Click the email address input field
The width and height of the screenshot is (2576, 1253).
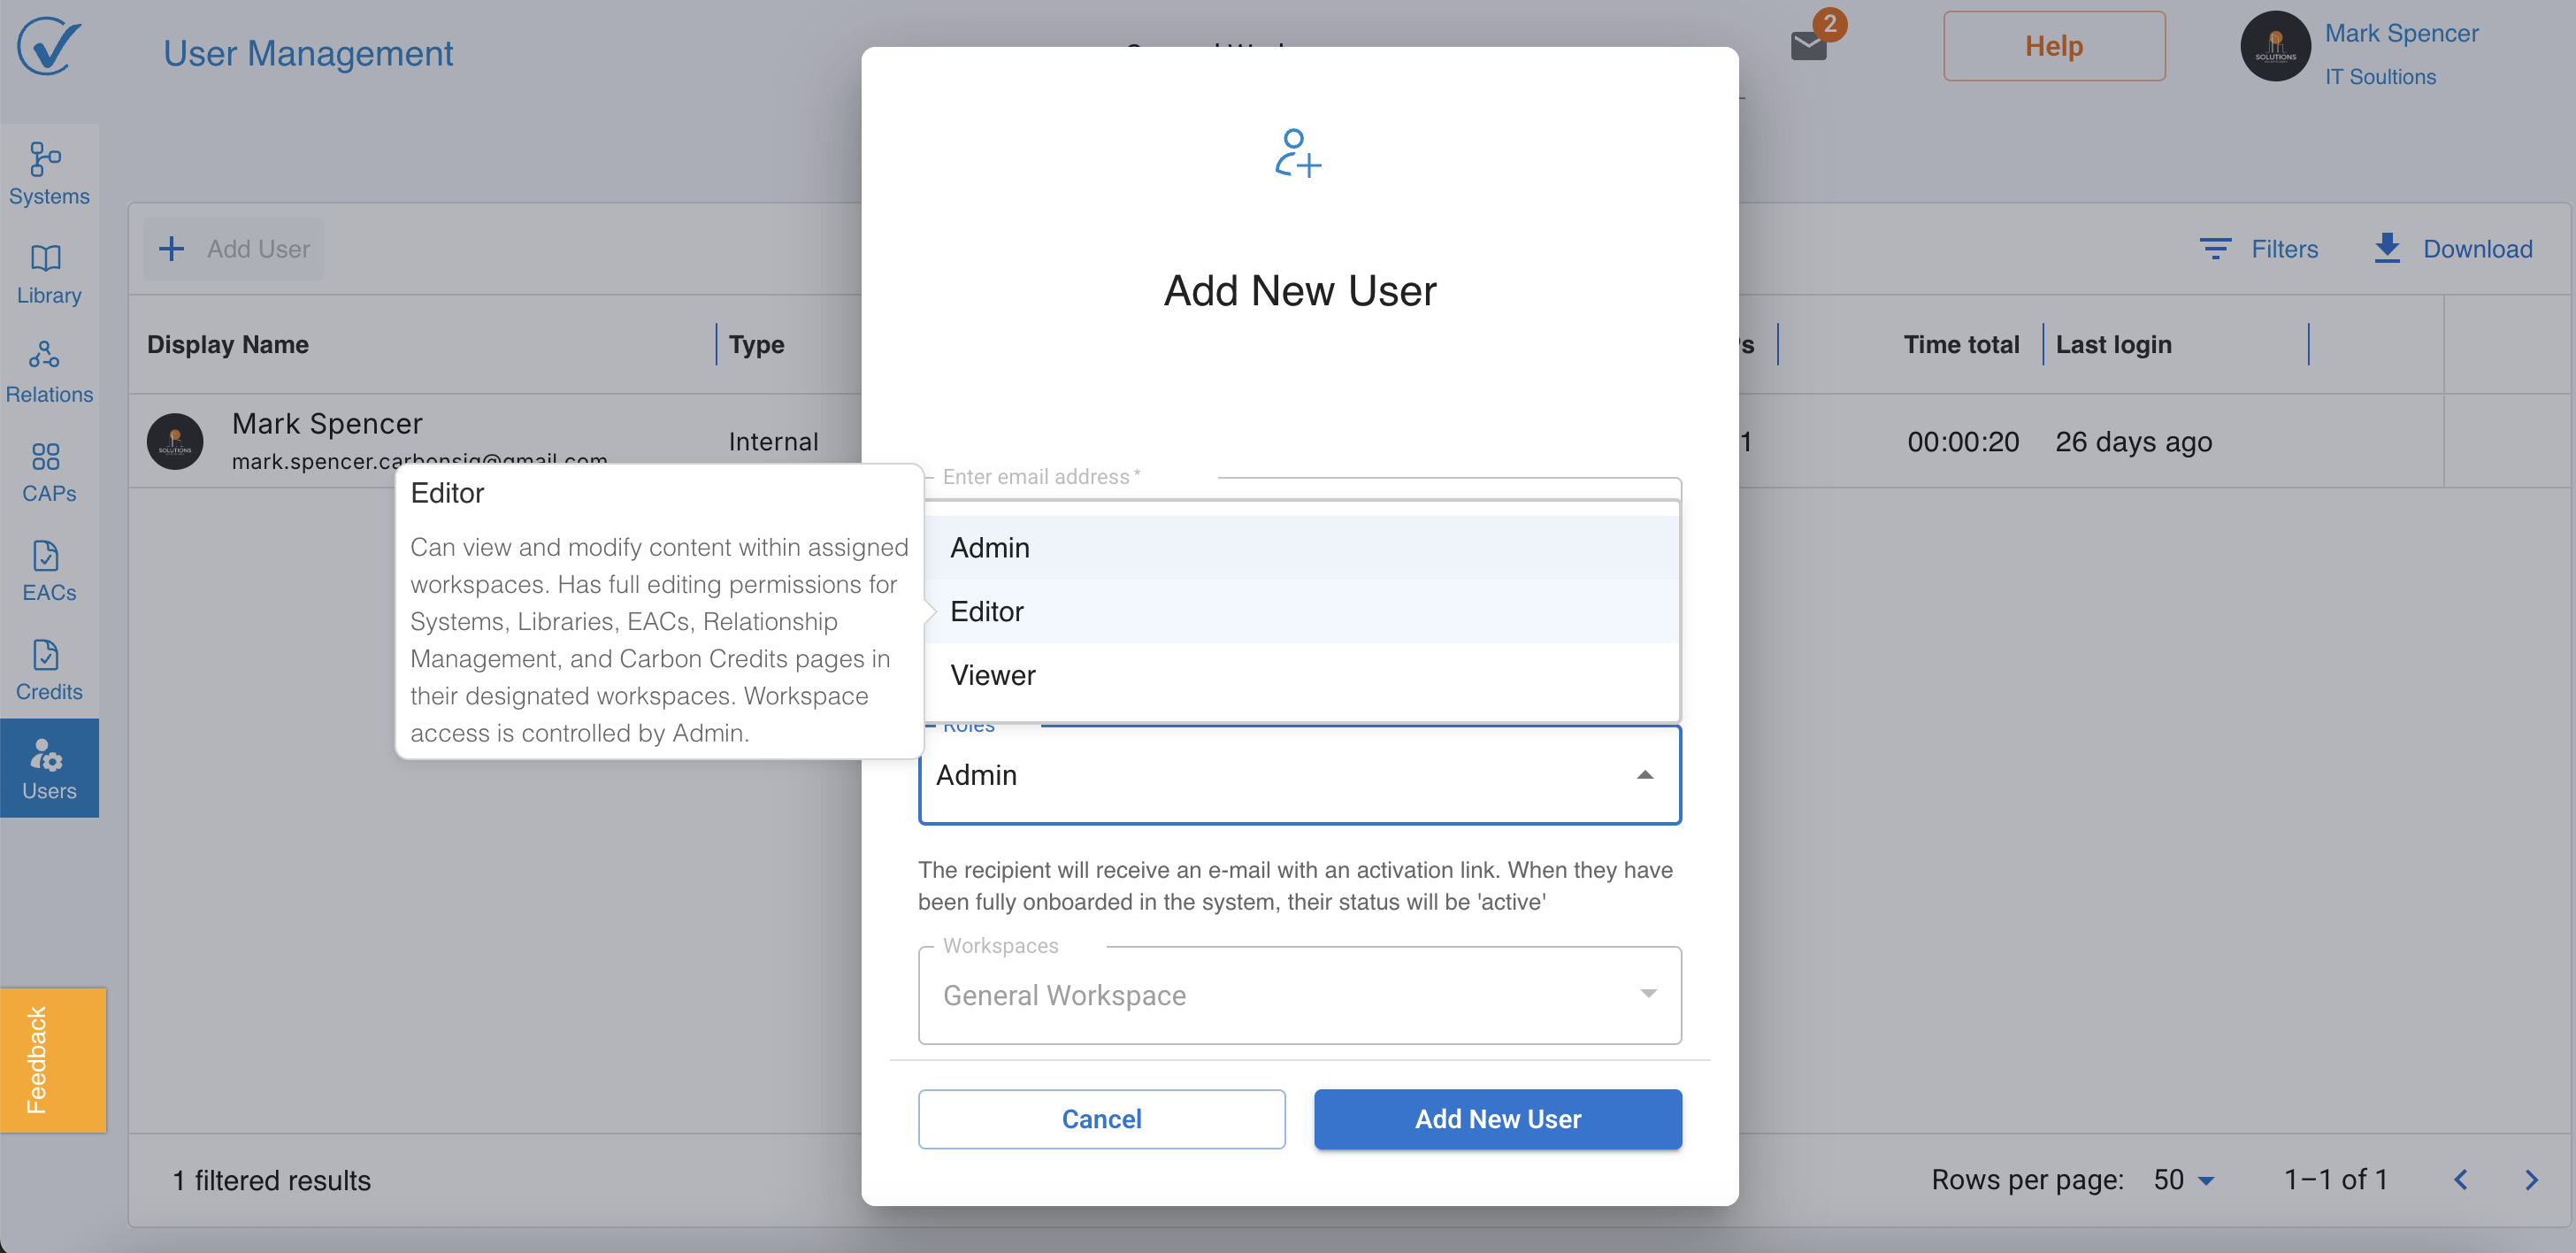1300,490
